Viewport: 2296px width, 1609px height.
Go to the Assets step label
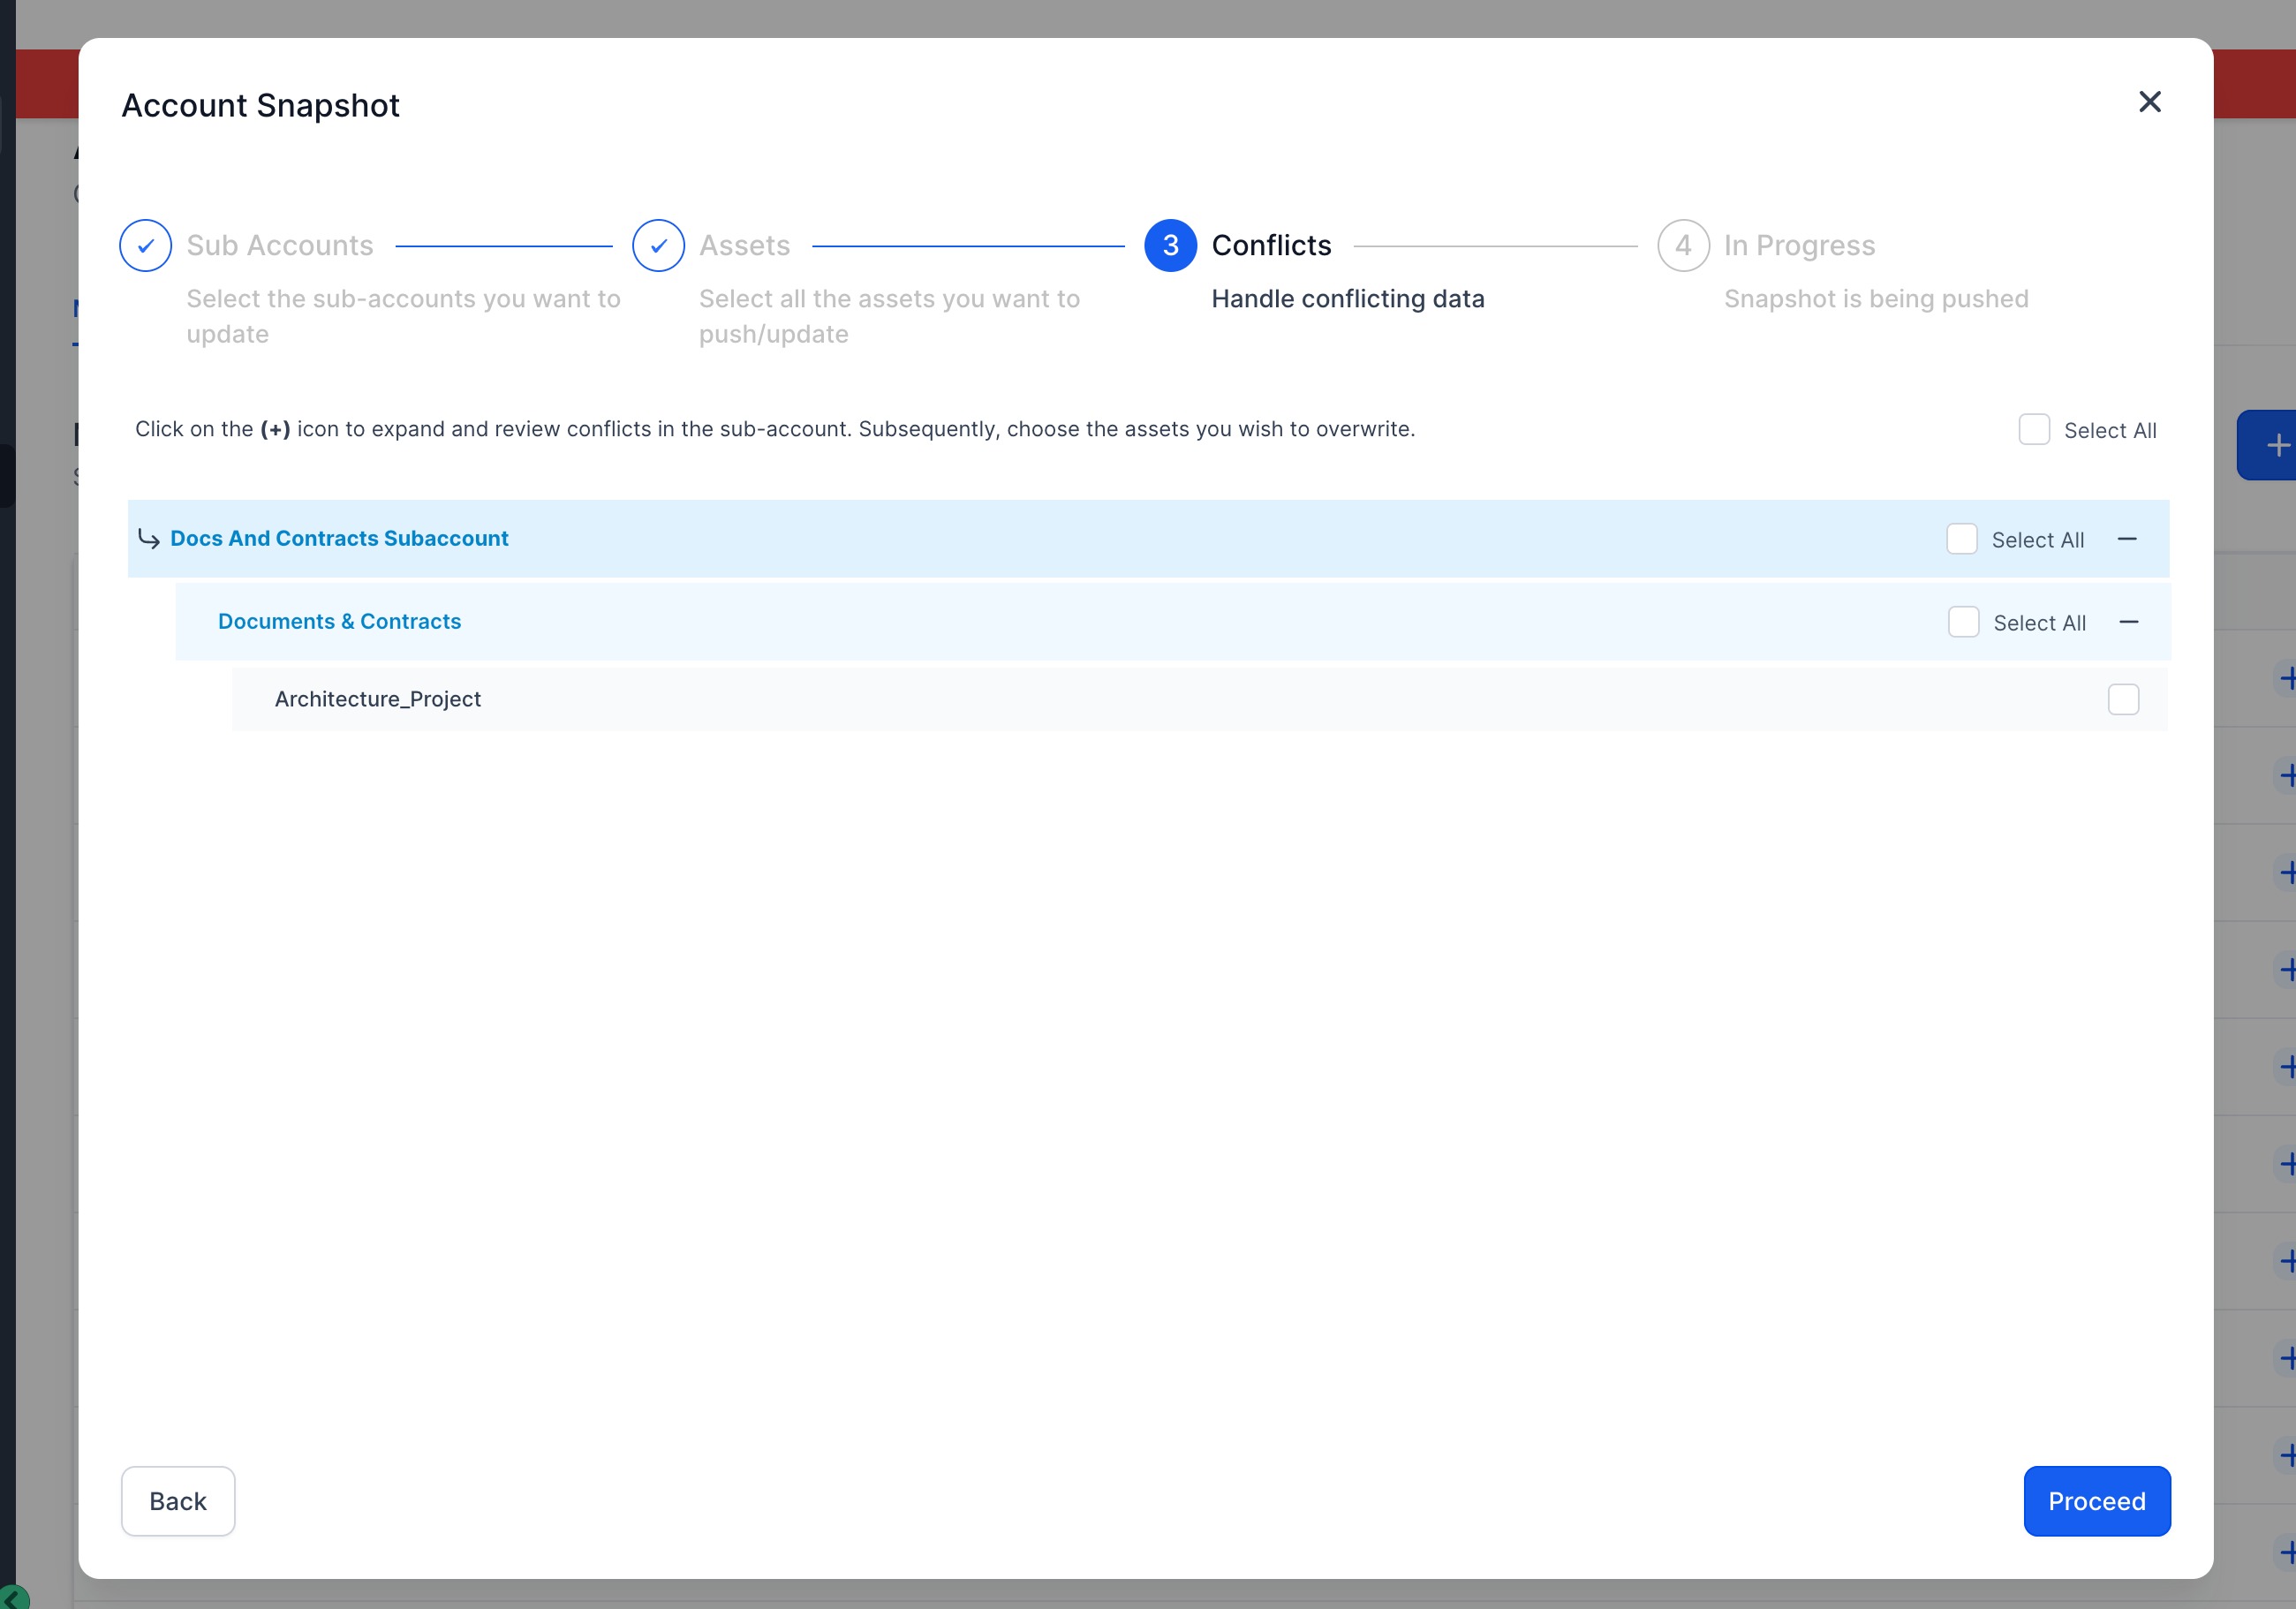(744, 245)
